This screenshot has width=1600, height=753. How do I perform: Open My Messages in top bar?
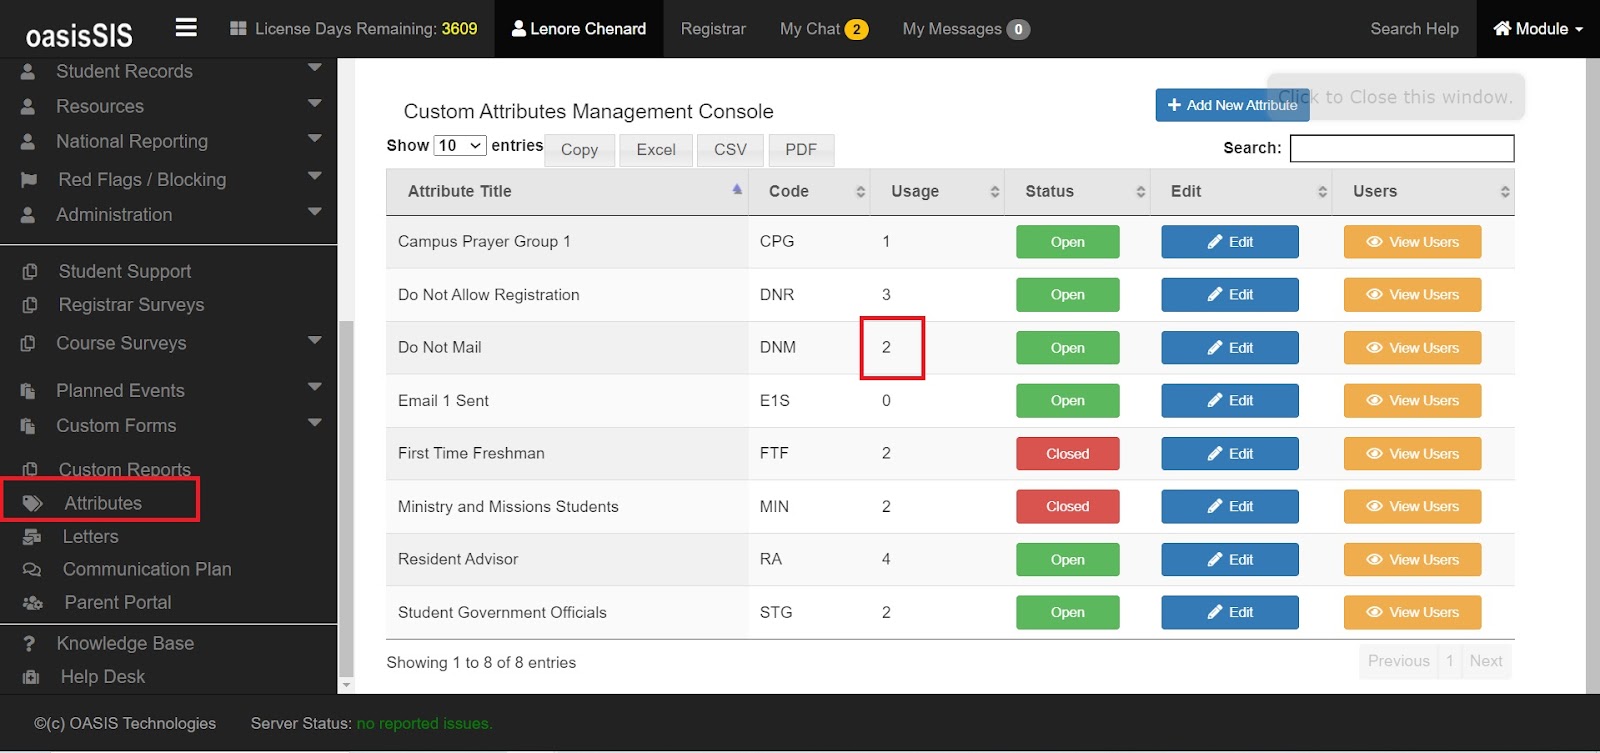pyautogui.click(x=966, y=29)
